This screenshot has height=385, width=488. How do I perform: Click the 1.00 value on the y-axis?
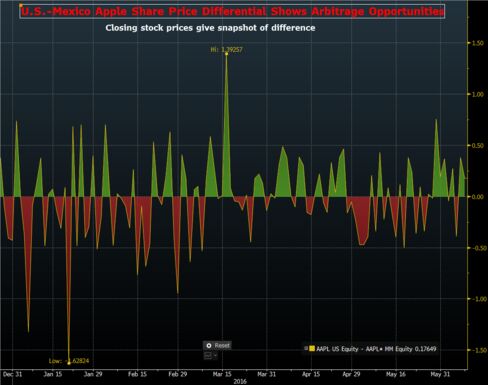pos(478,94)
